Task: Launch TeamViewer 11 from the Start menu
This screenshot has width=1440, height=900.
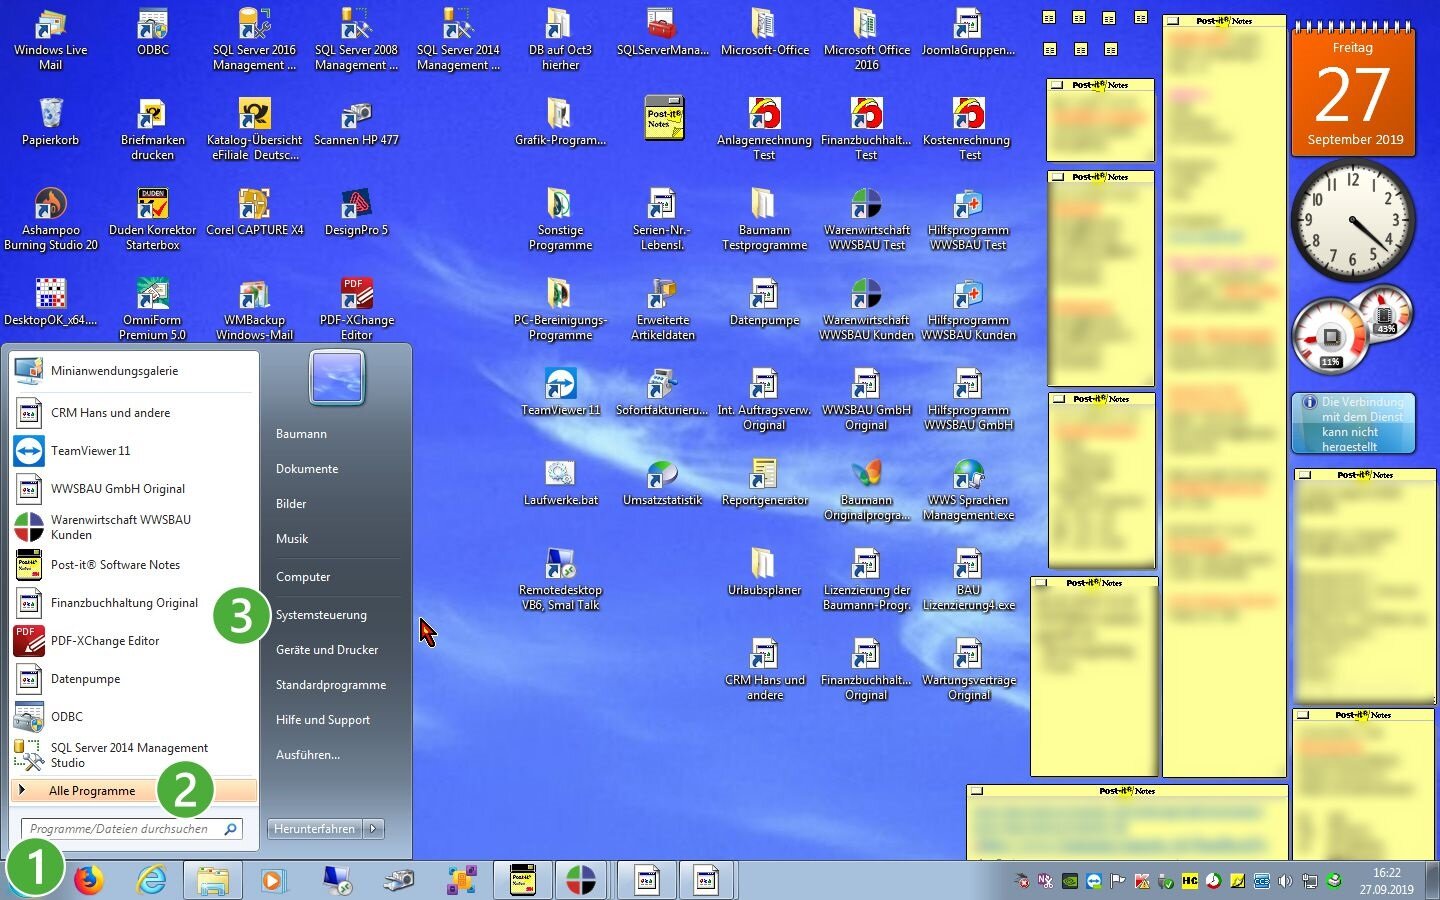Action: 134,451
